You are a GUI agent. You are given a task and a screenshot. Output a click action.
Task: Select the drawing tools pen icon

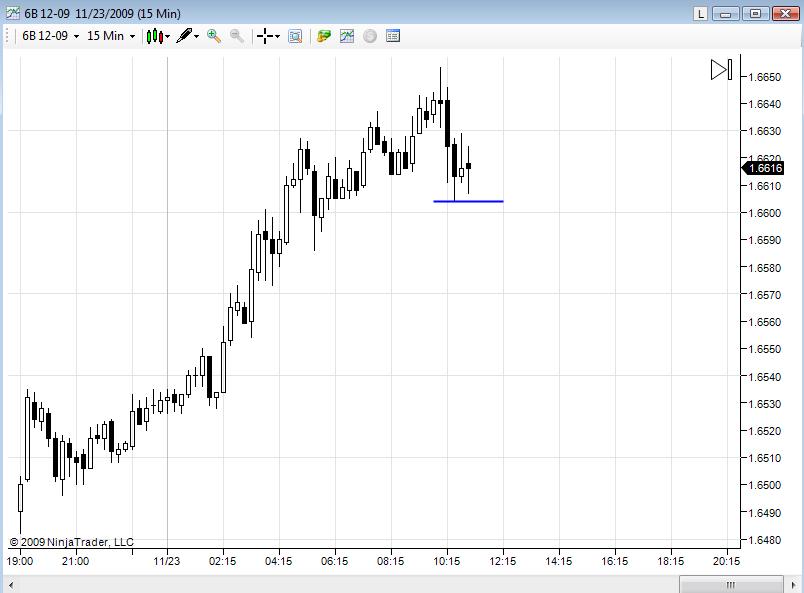pyautogui.click(x=184, y=36)
